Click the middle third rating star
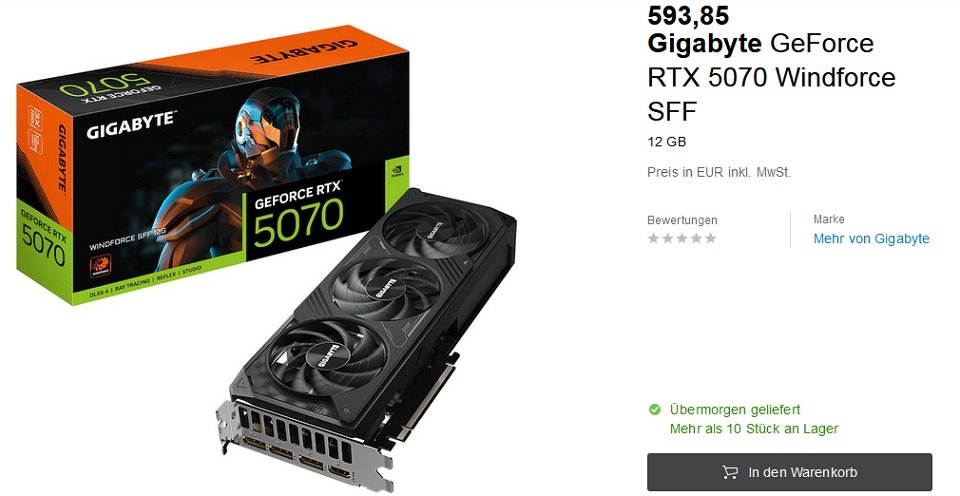 click(x=682, y=238)
